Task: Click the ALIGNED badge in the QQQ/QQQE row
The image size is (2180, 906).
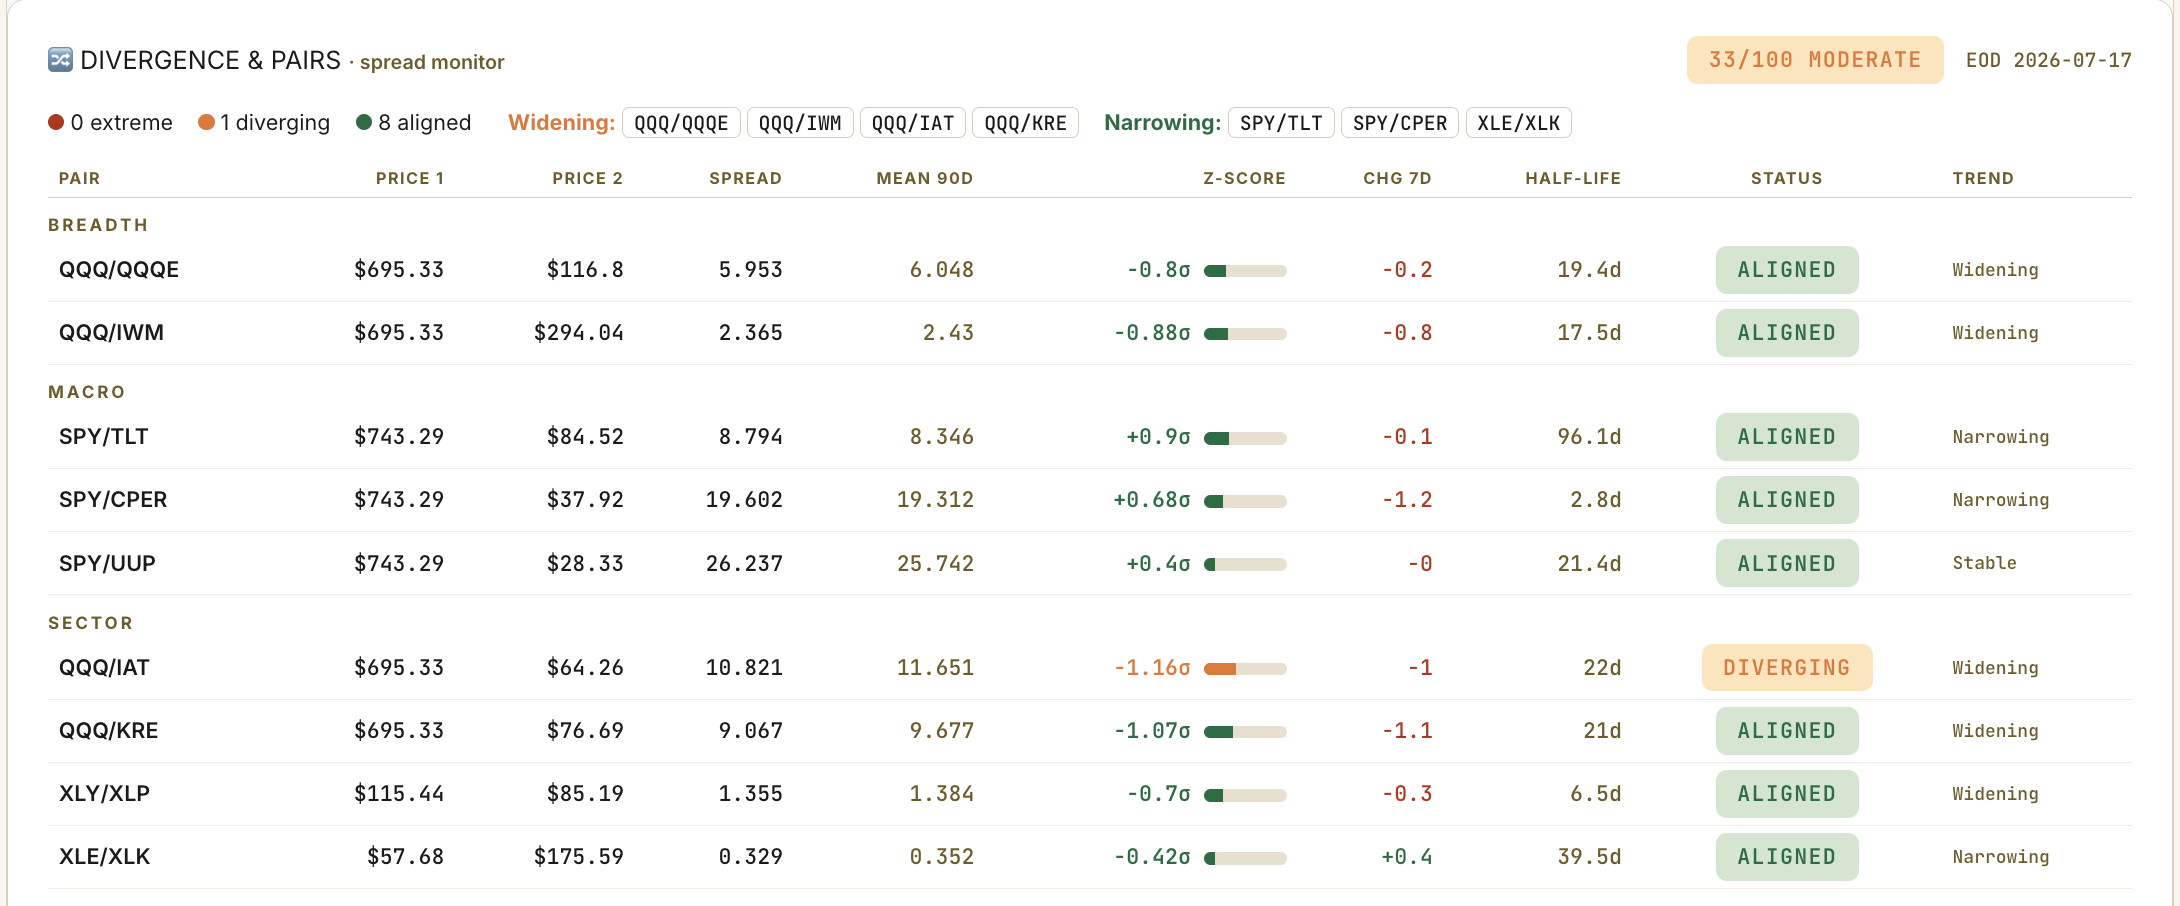Action: [1787, 270]
